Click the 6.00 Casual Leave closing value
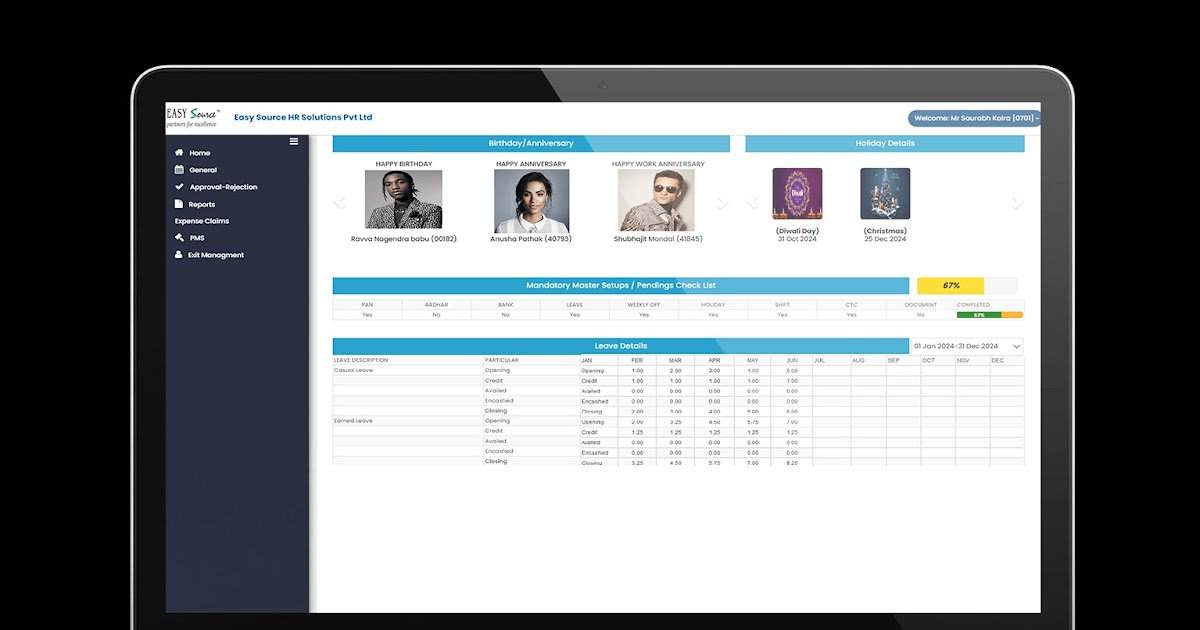Image resolution: width=1200 pixels, height=630 pixels. [x=792, y=412]
